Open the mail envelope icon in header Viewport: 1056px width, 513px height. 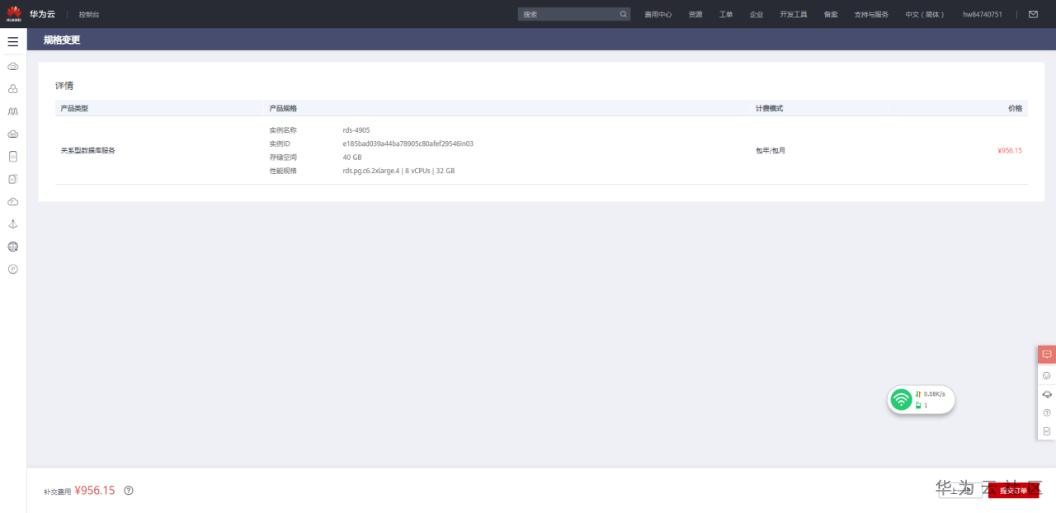[1033, 14]
